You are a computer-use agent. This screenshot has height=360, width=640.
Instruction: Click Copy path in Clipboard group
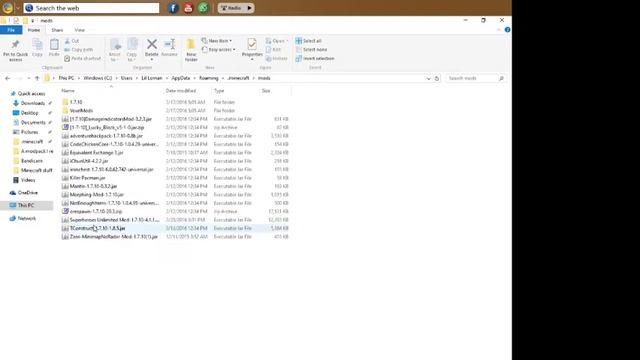coord(79,50)
